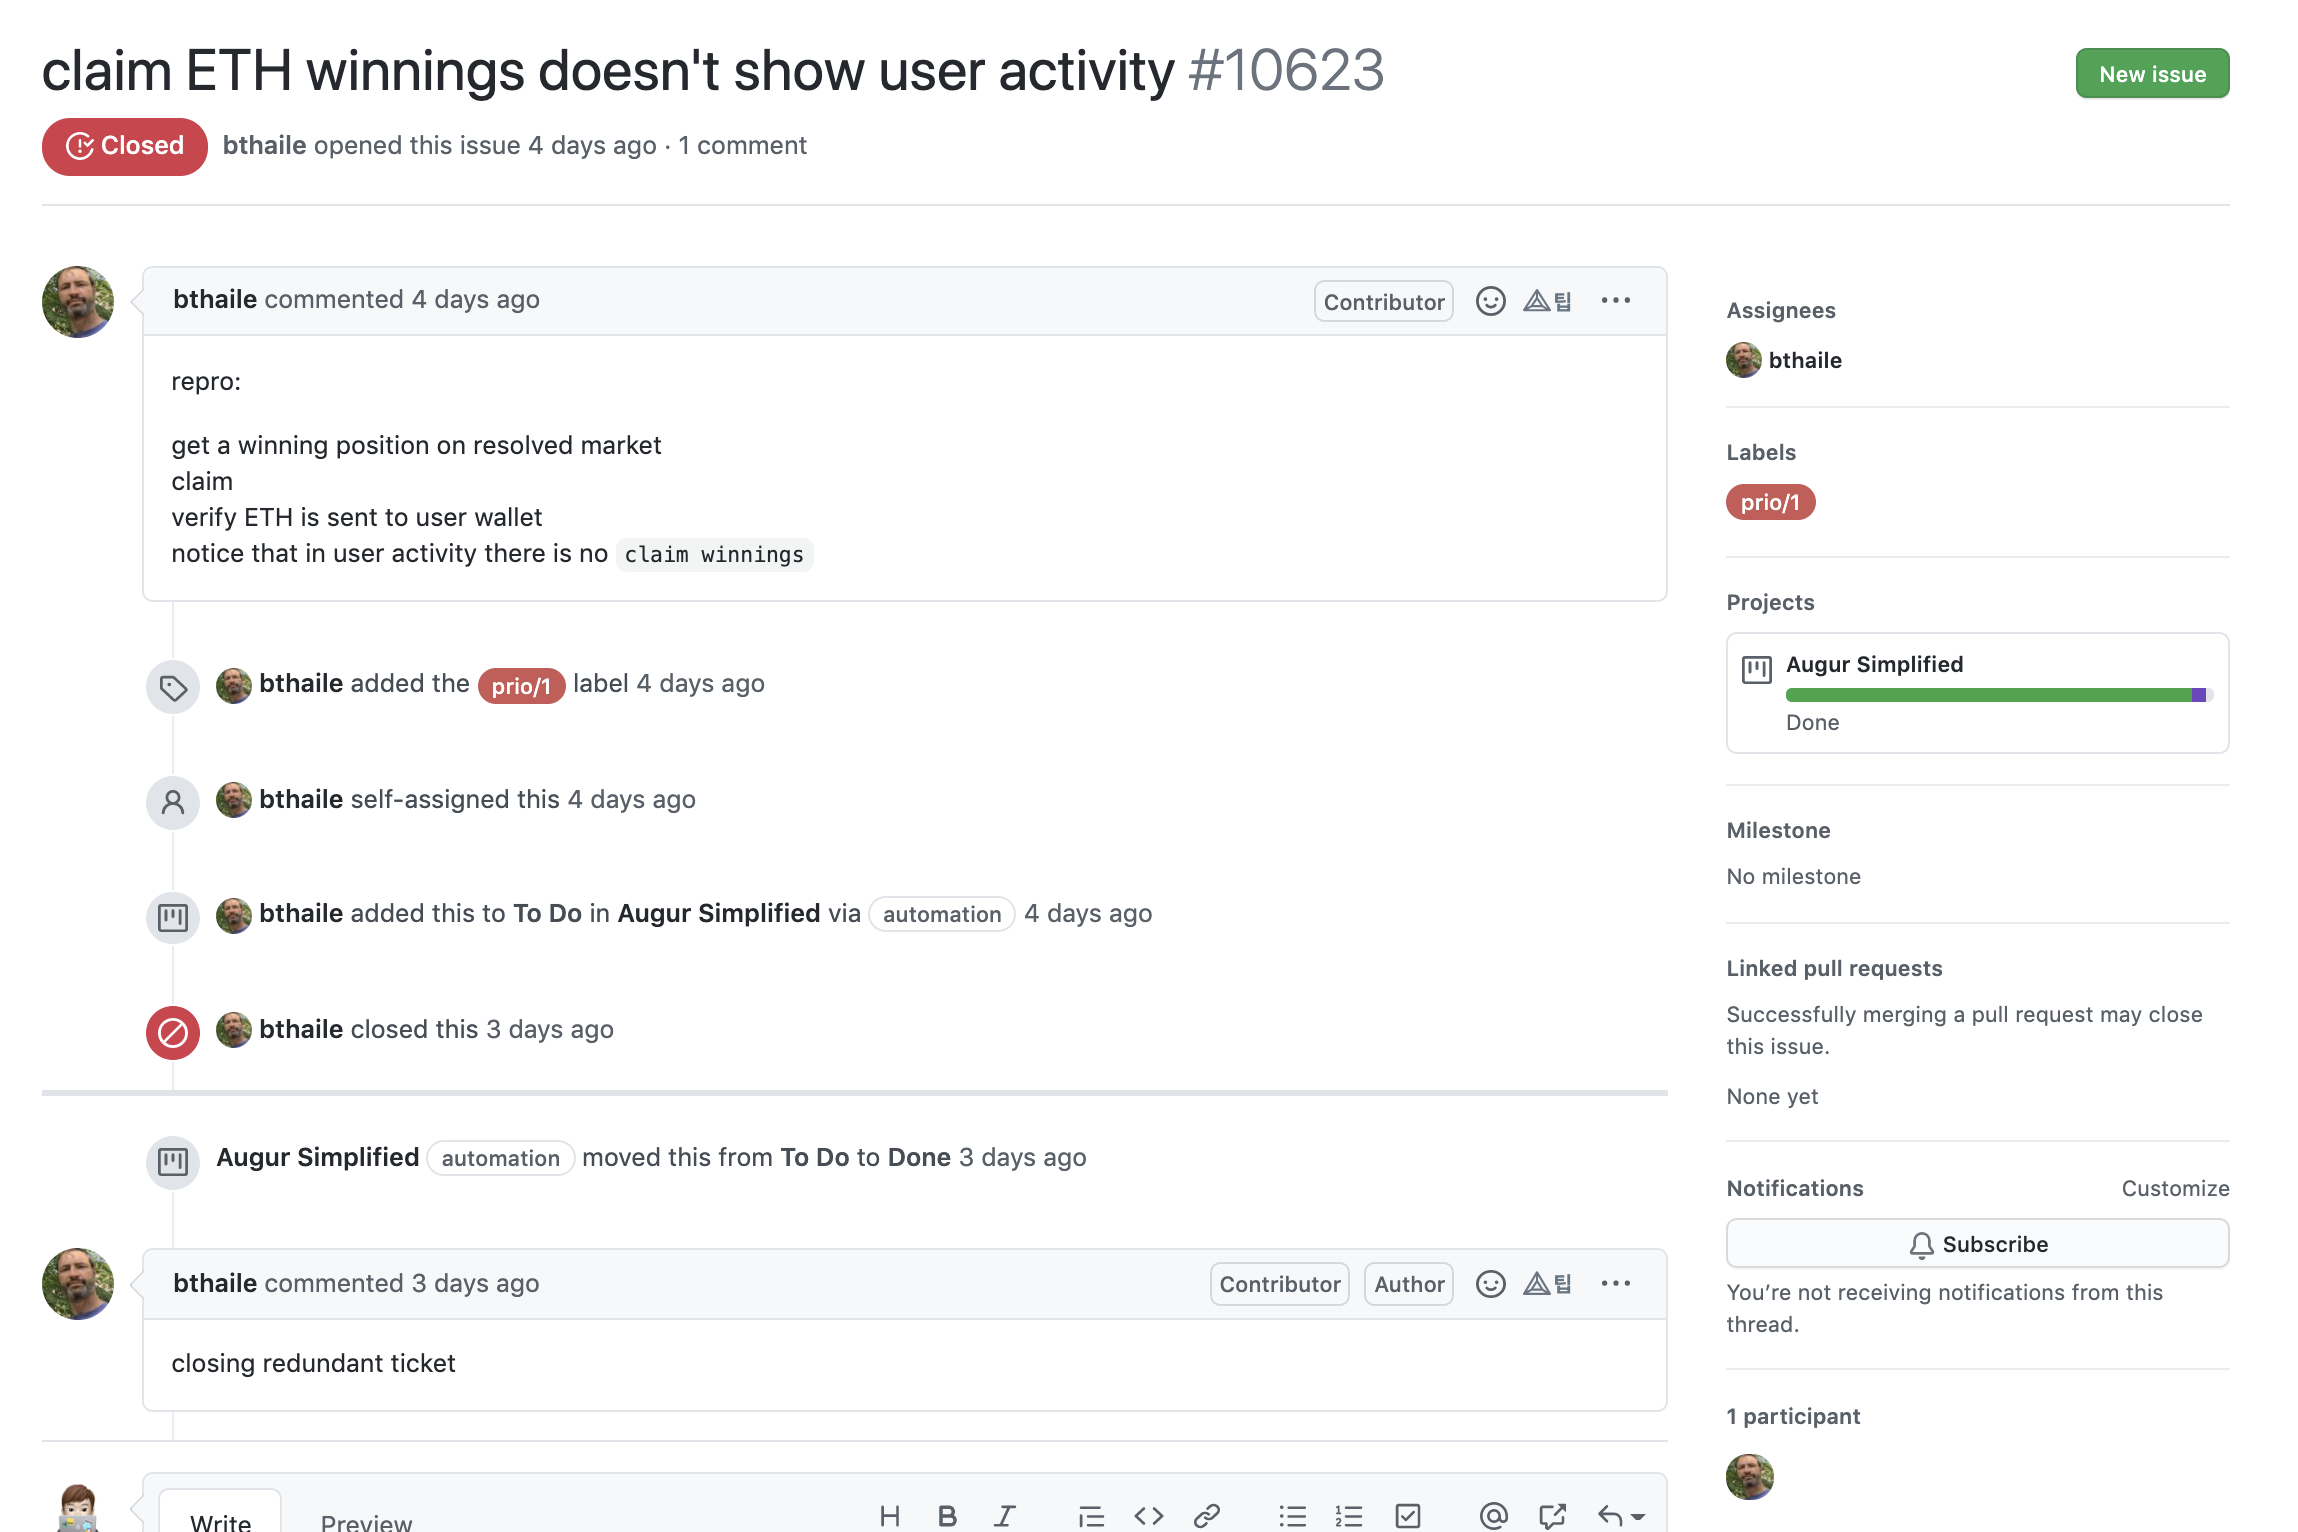
Task: Subscribe to thread notifications
Action: [x=1976, y=1244]
